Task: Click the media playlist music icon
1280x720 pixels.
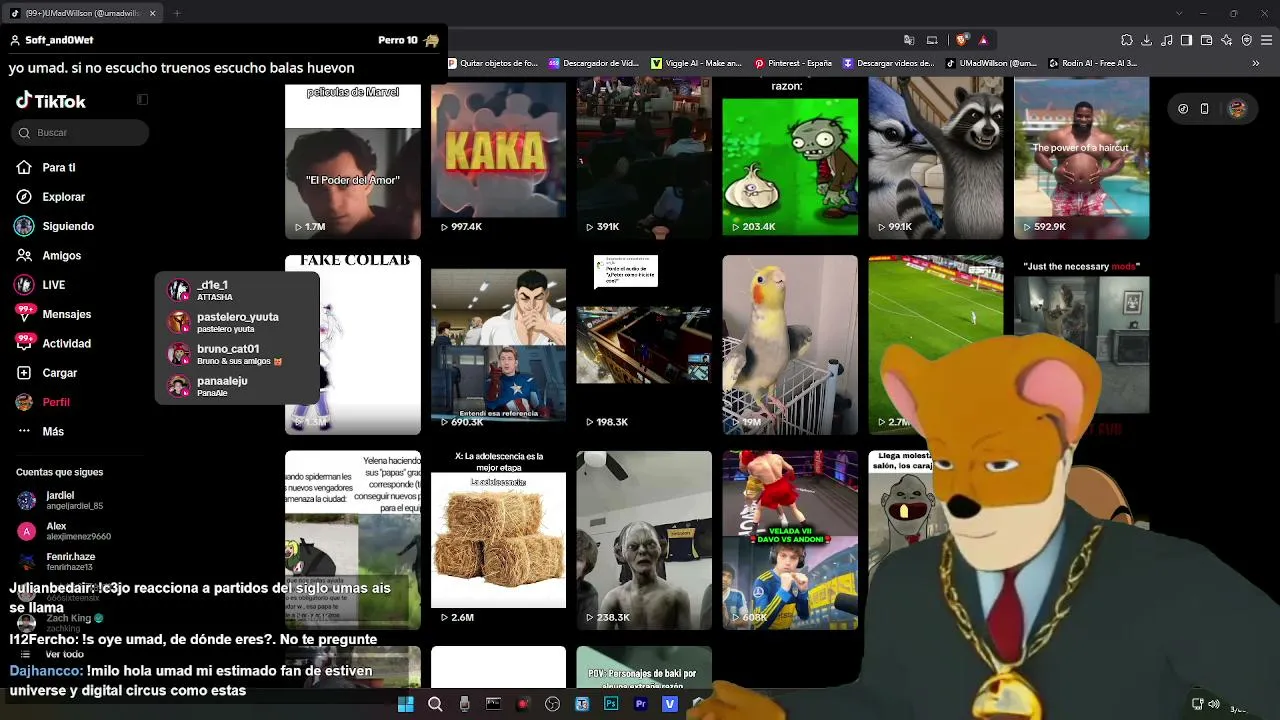Action: tap(1168, 40)
